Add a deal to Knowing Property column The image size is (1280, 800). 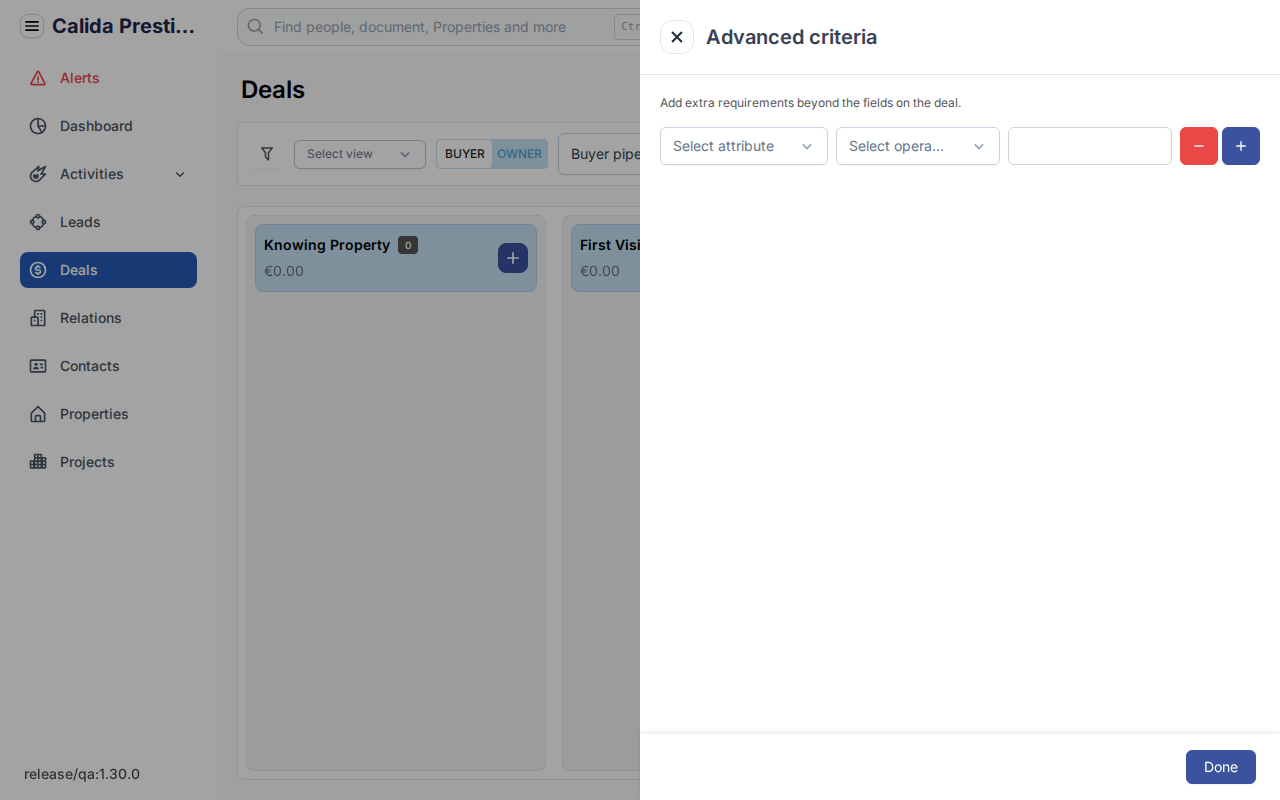pyautogui.click(x=513, y=258)
